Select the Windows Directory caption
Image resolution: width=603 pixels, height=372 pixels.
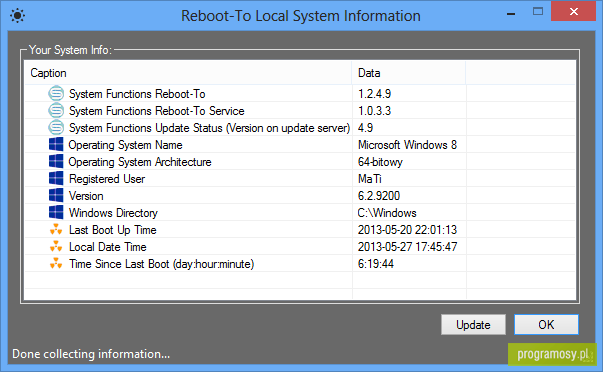113,213
